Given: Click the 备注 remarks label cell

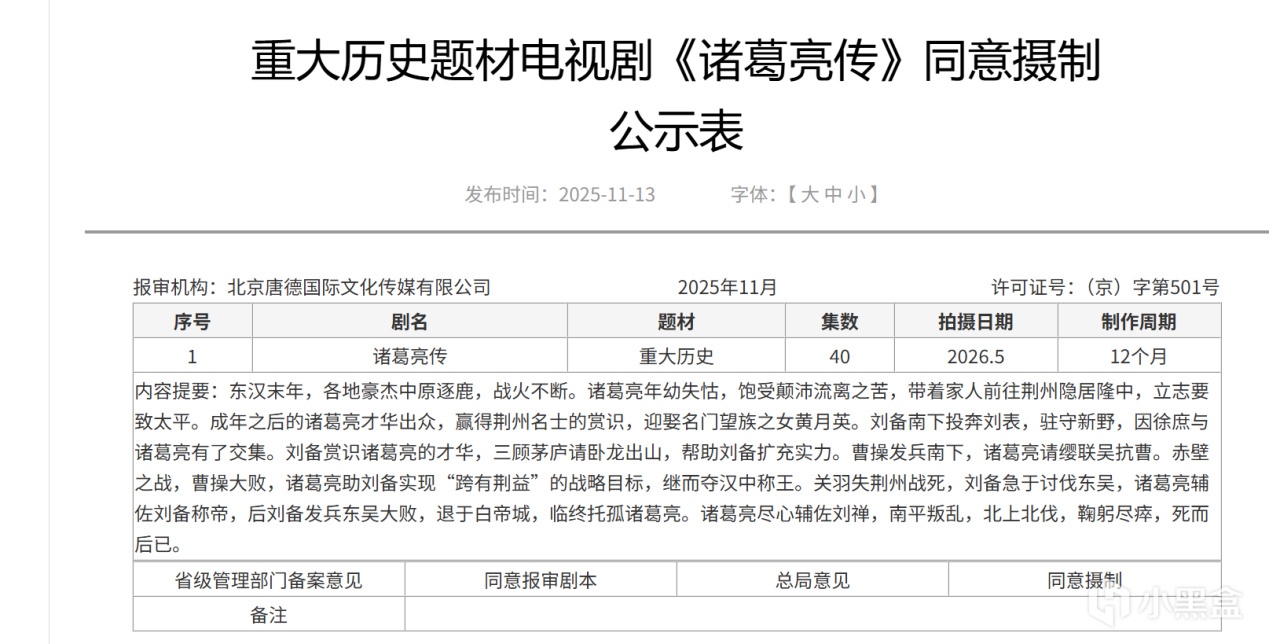Looking at the screenshot, I should 269,614.
